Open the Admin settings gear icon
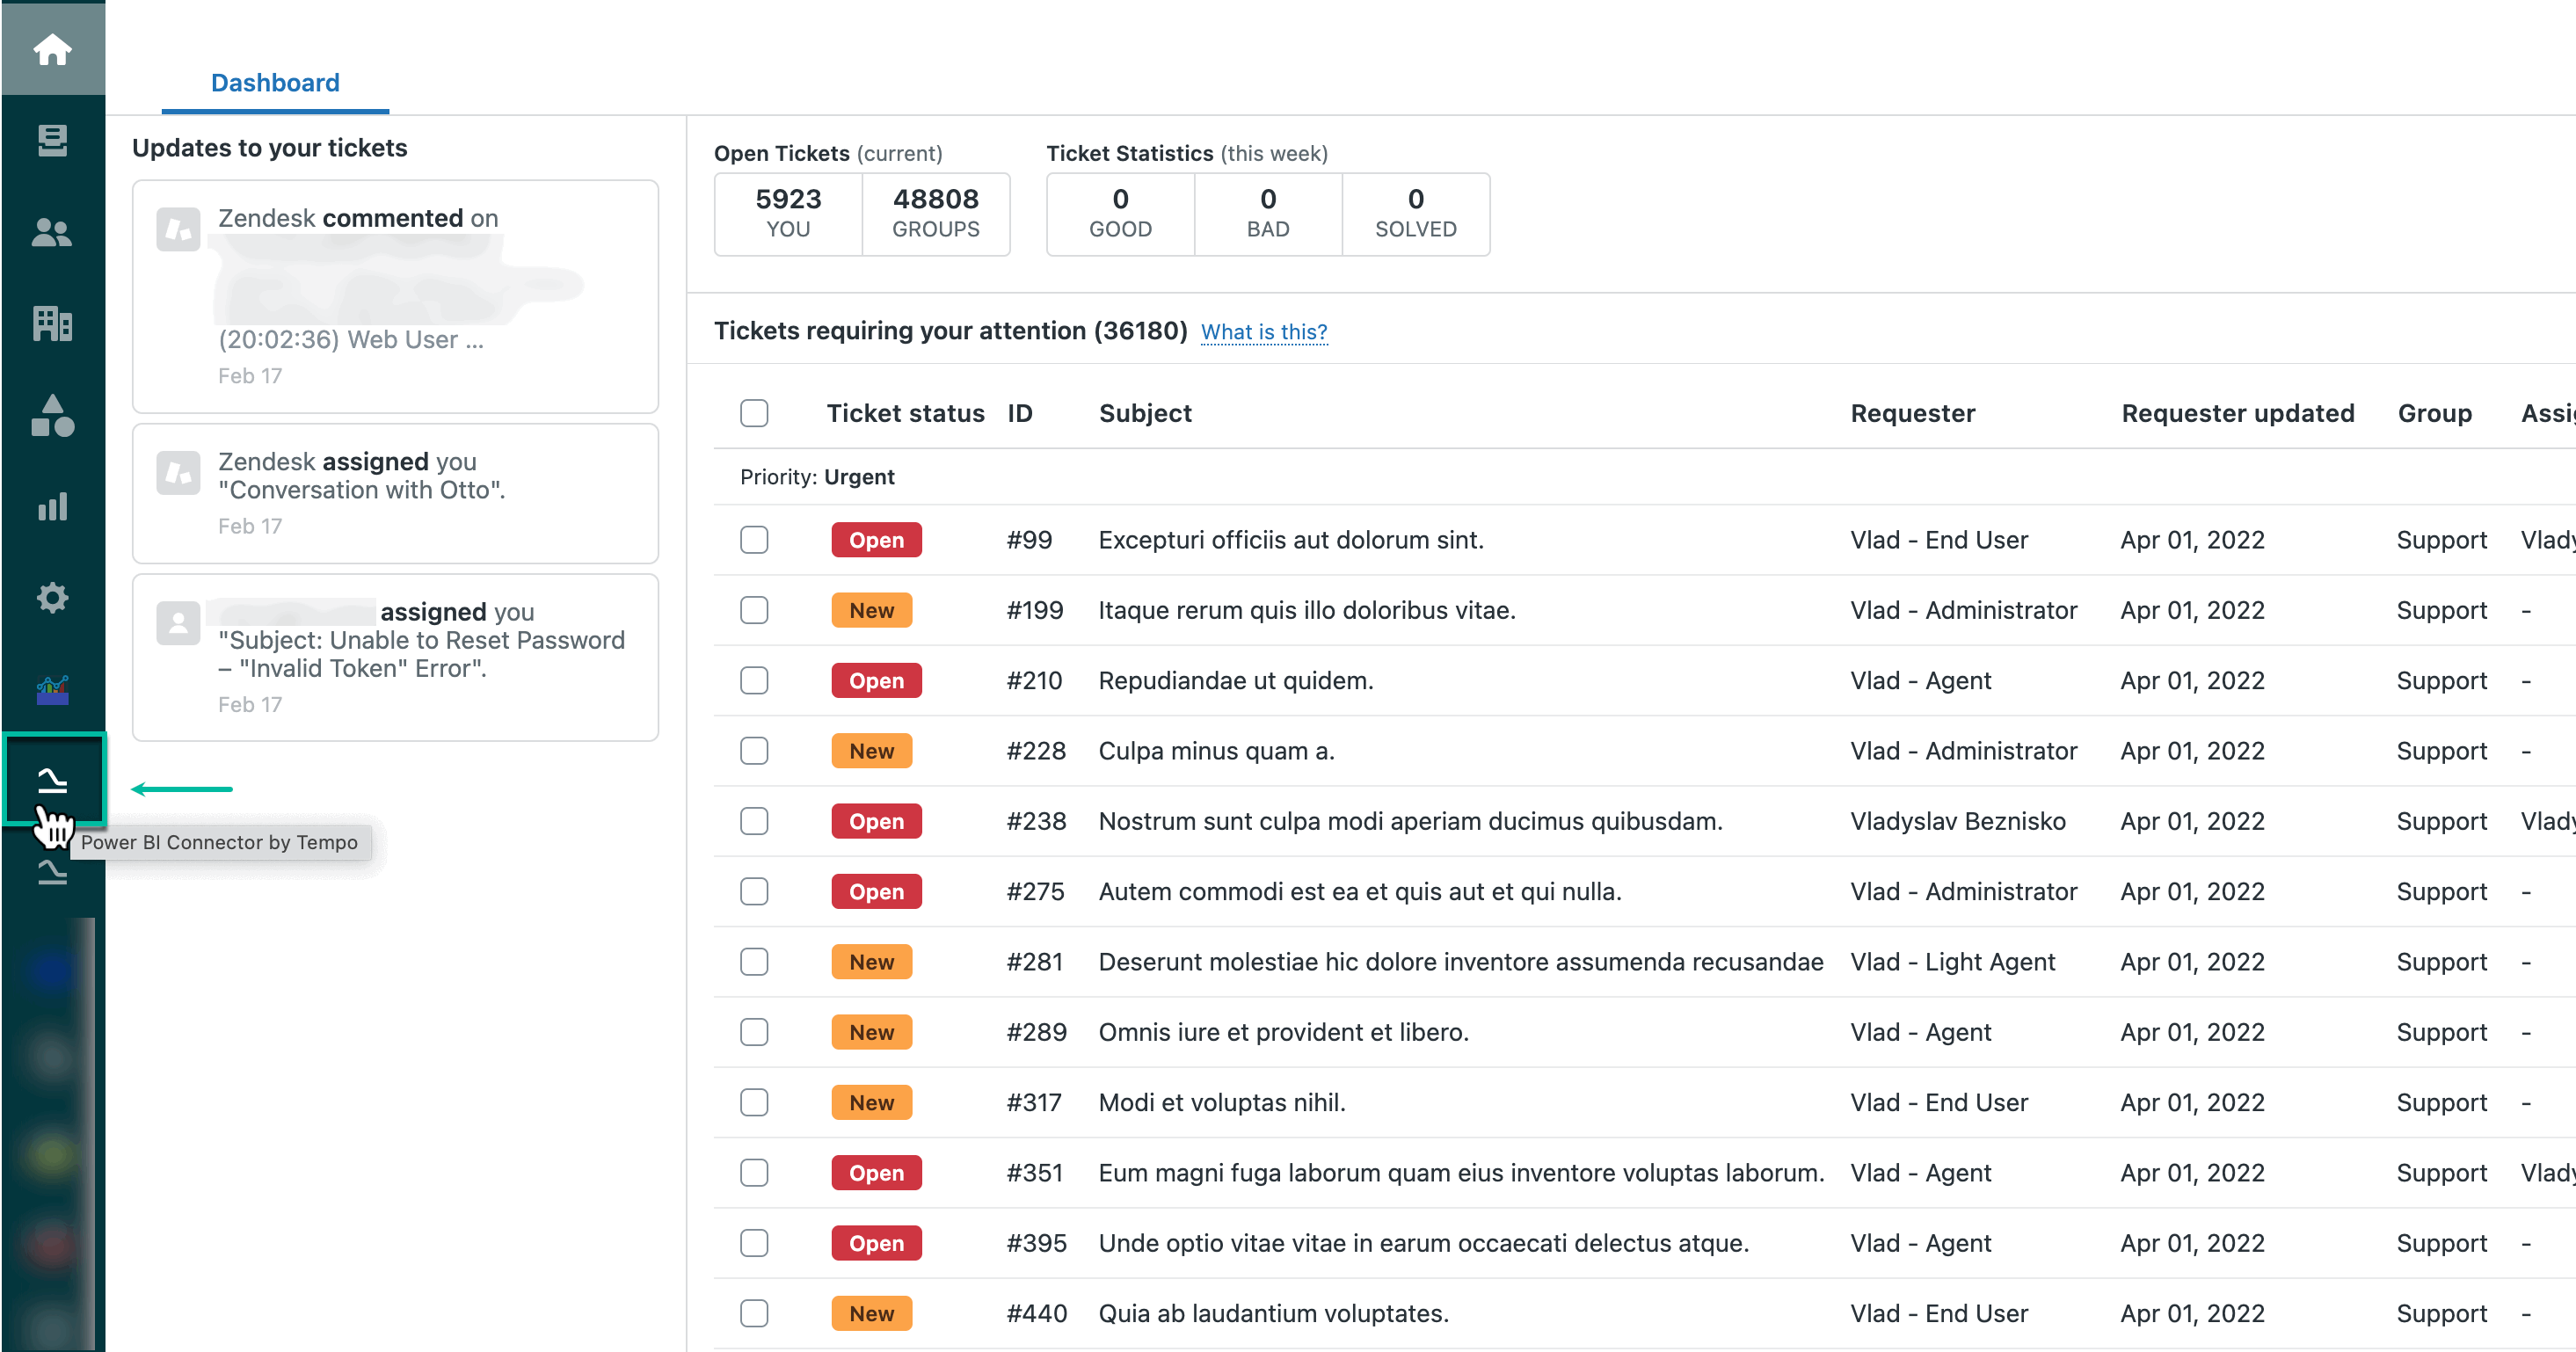The height and width of the screenshot is (1352, 2576). (x=52, y=597)
